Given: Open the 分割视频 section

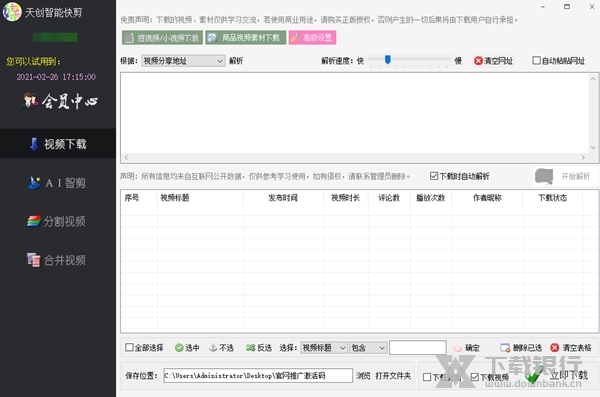Looking at the screenshot, I should [x=58, y=221].
